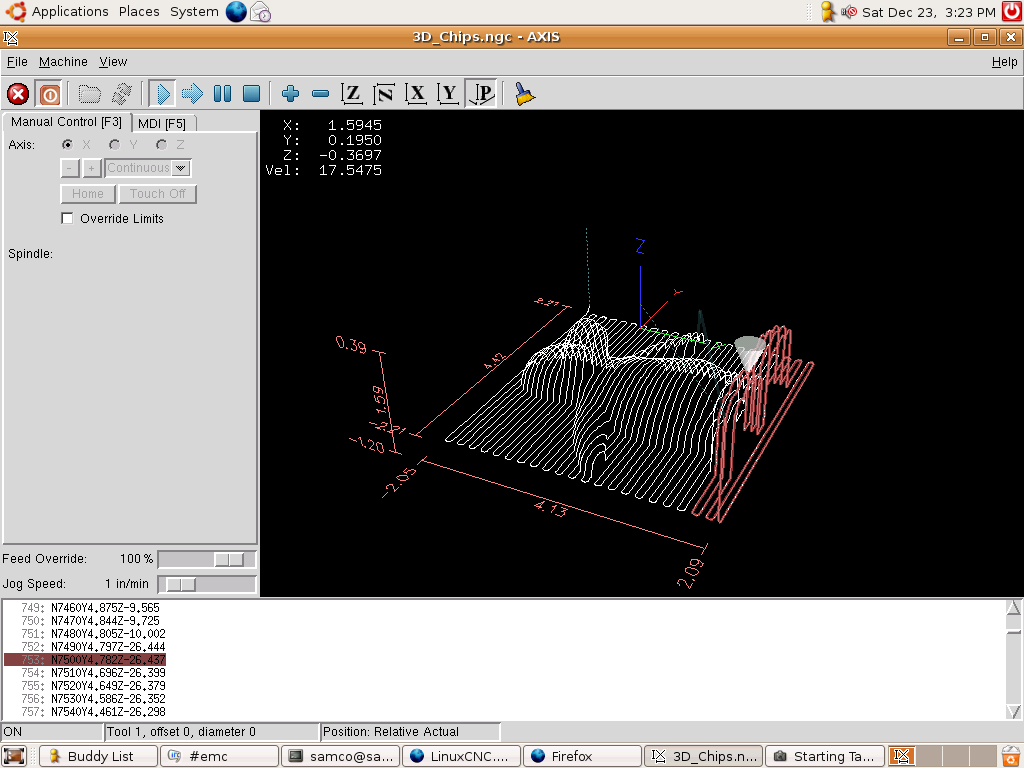The height and width of the screenshot is (768, 1024).
Task: Open the Help menu
Action: (1004, 61)
